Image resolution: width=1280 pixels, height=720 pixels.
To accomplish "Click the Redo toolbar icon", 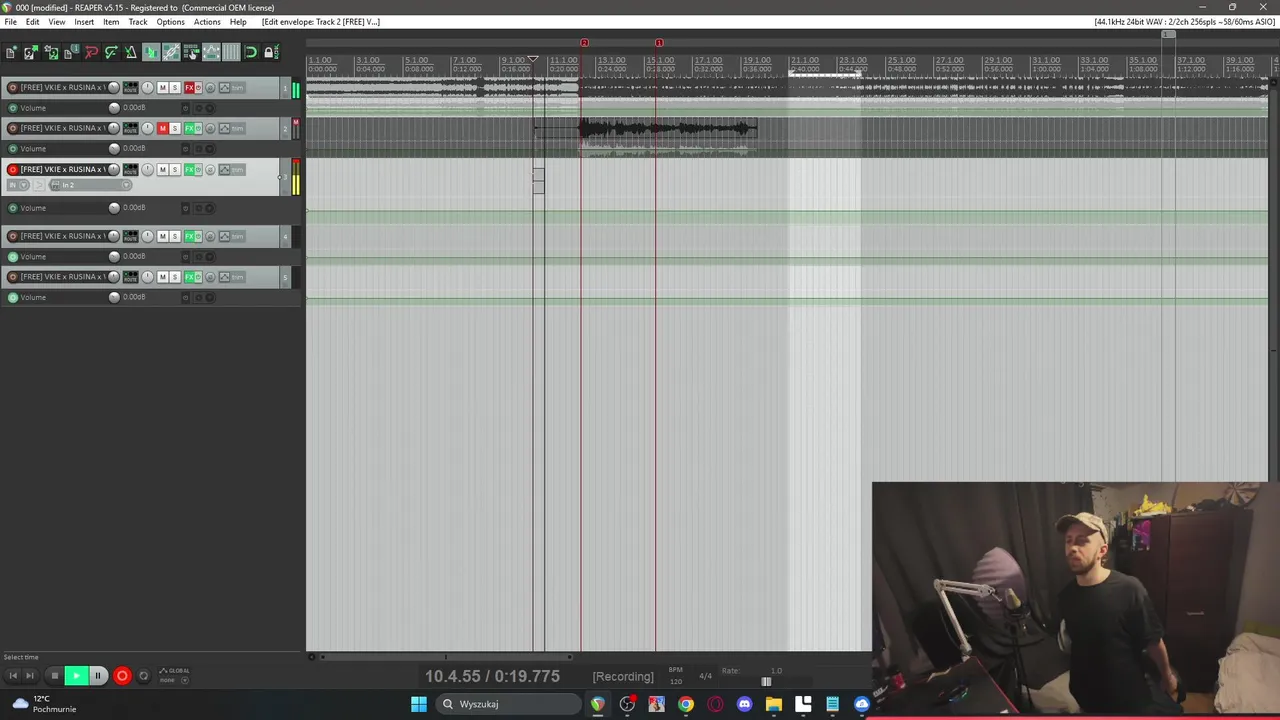I will (111, 52).
